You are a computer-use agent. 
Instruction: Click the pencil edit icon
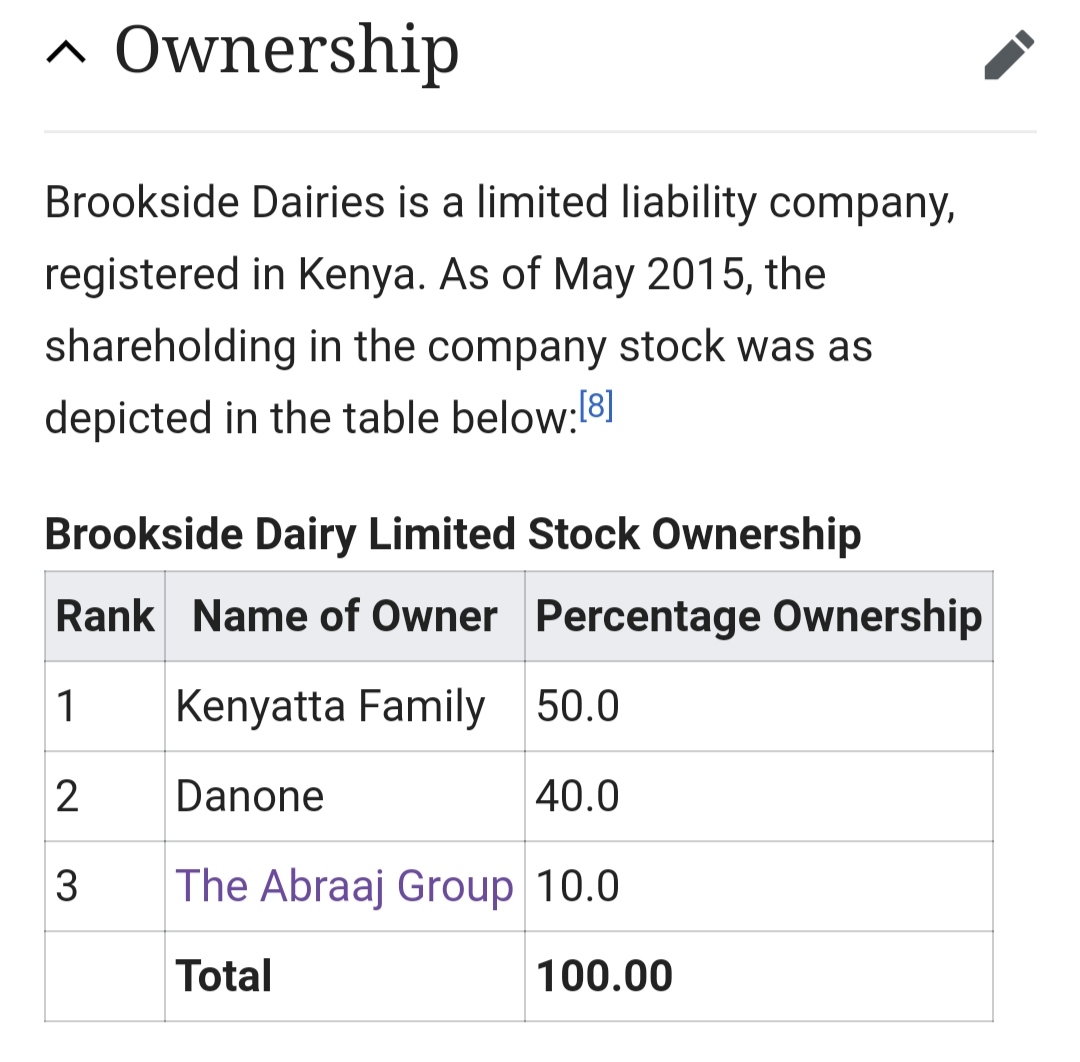click(1008, 56)
